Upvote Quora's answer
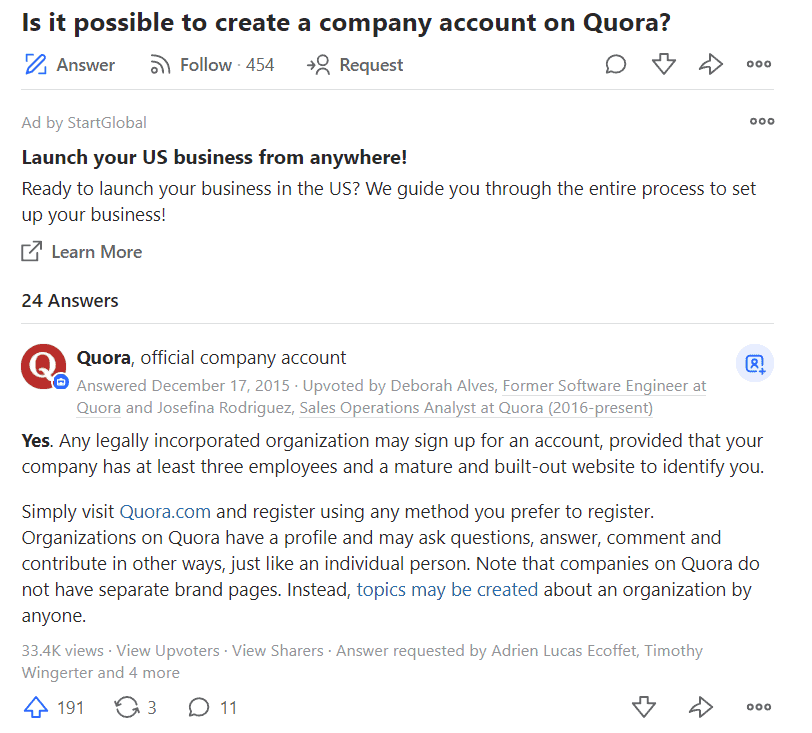This screenshot has height=733, width=812. pyautogui.click(x=38, y=707)
